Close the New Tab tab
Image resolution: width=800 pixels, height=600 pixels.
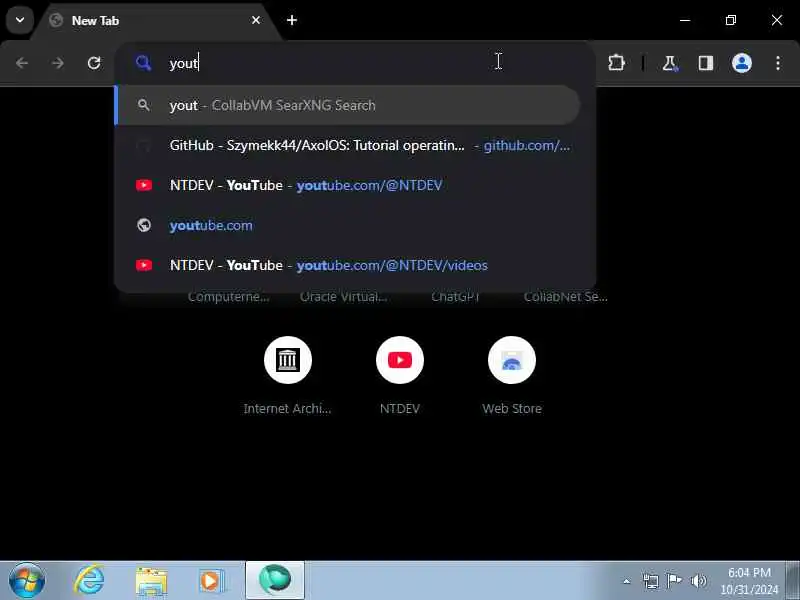pyautogui.click(x=256, y=20)
